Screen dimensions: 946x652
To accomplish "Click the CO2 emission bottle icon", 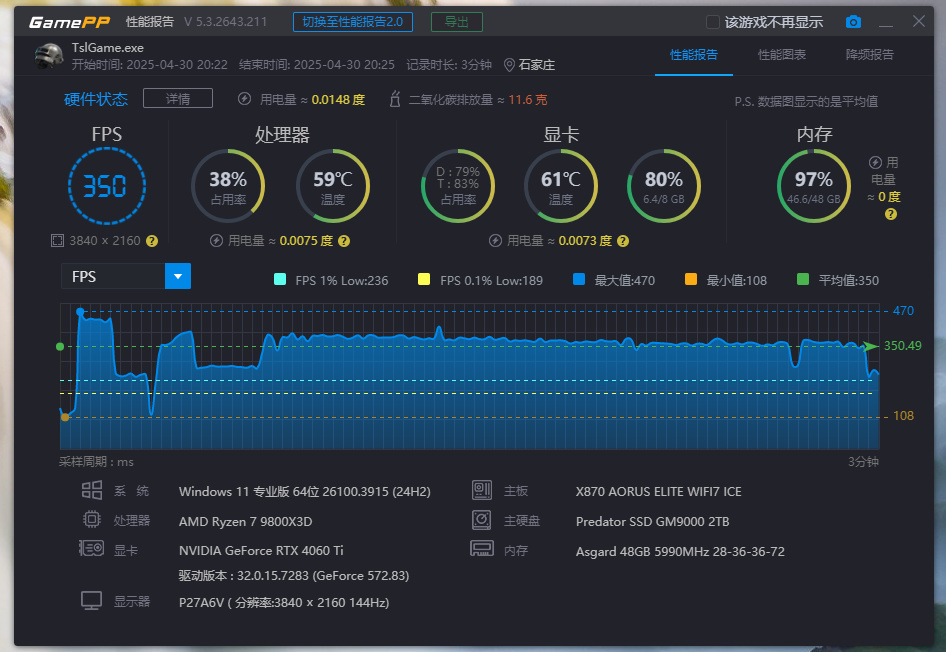I will pos(395,98).
